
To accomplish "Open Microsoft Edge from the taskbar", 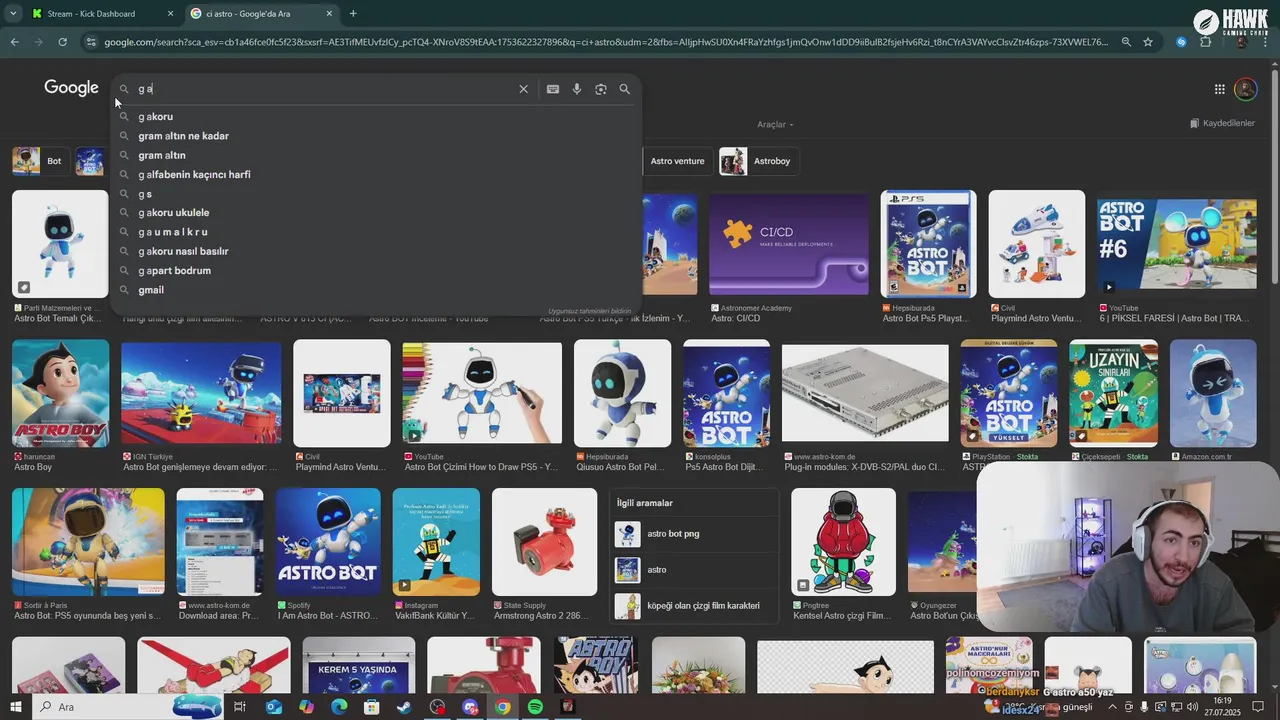I will [339, 707].
